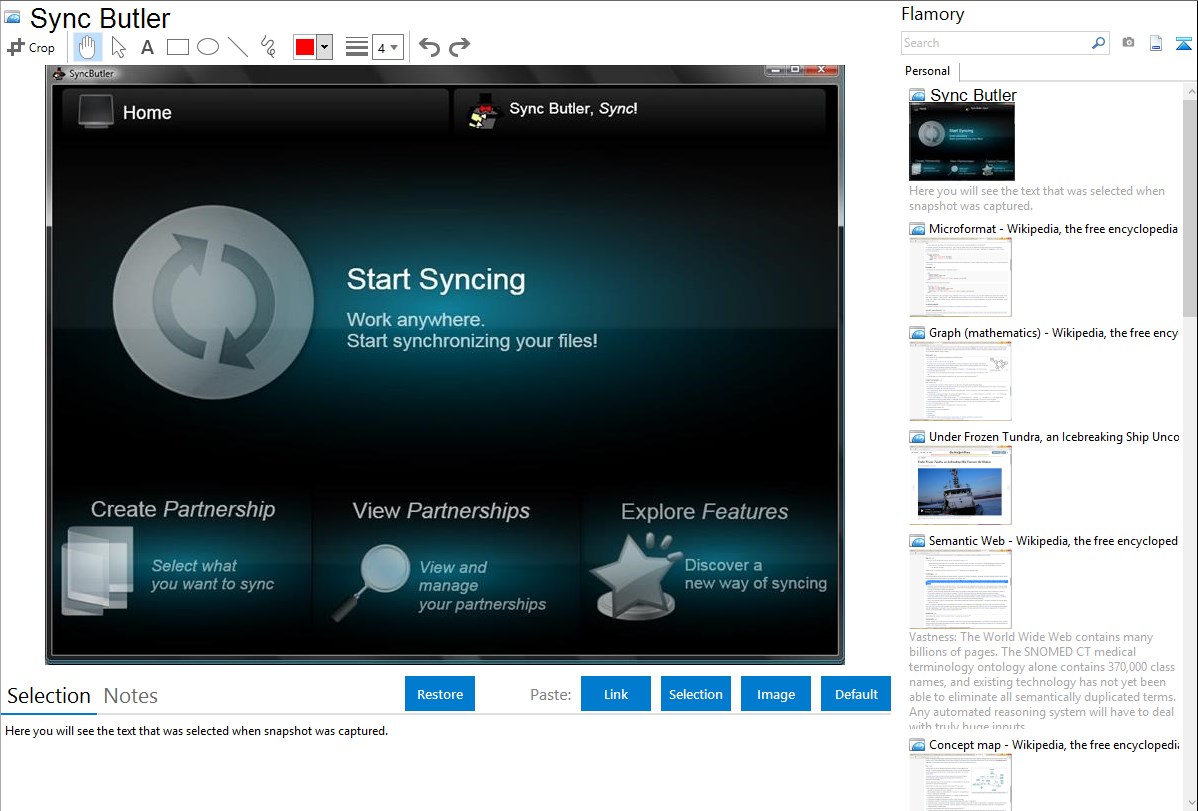Click the View Partnerships heading
Image resolution: width=1198 pixels, height=811 pixels.
point(441,511)
